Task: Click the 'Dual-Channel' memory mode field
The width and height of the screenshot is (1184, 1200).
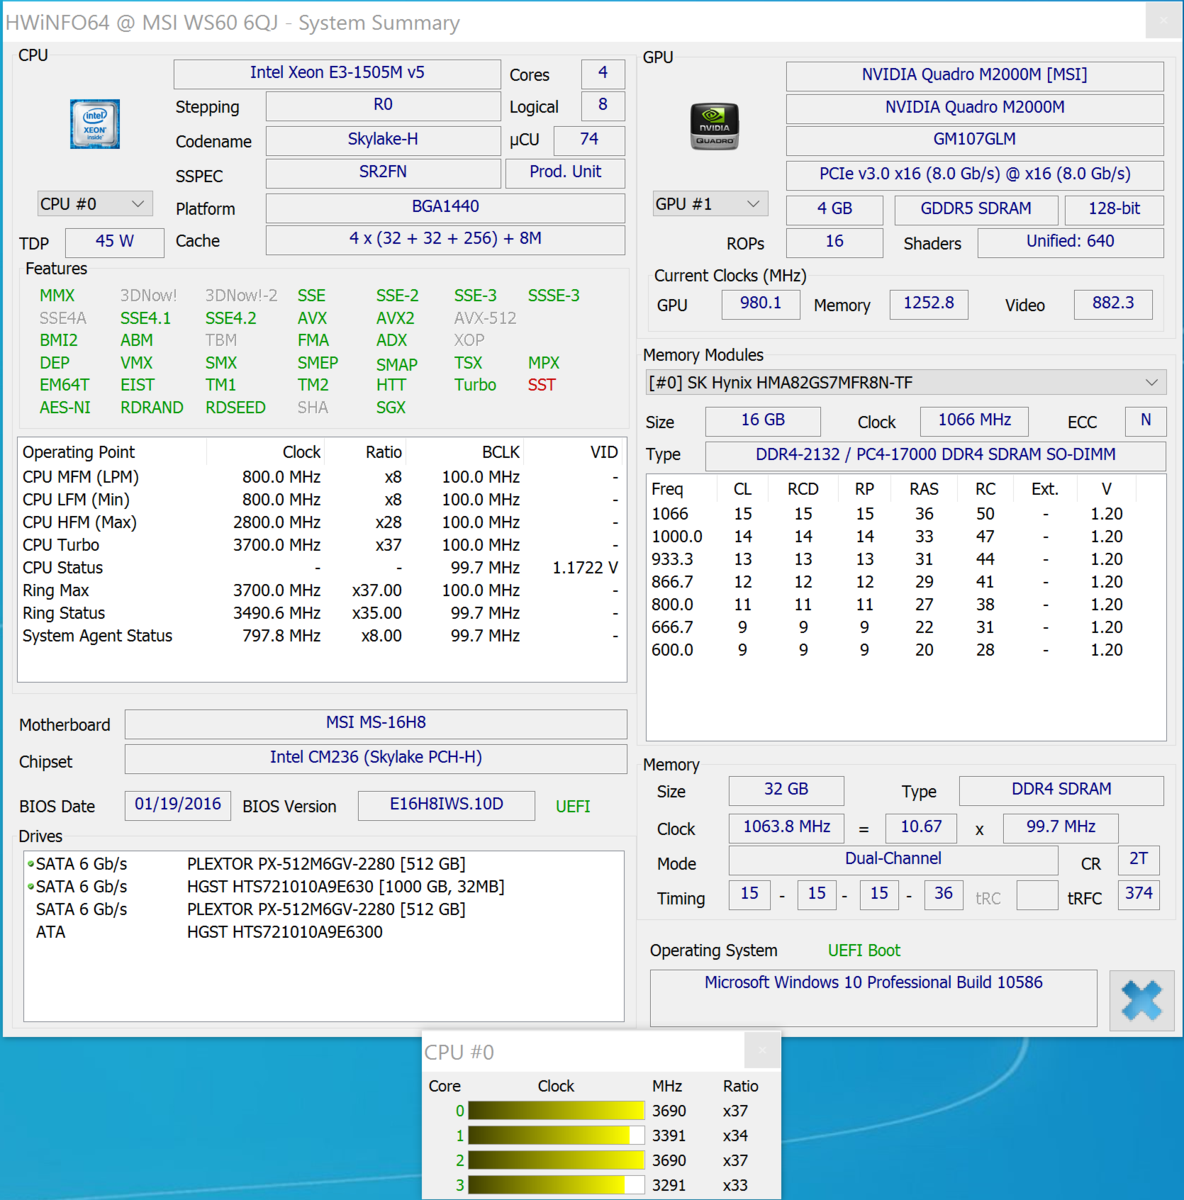Action: coord(893,860)
